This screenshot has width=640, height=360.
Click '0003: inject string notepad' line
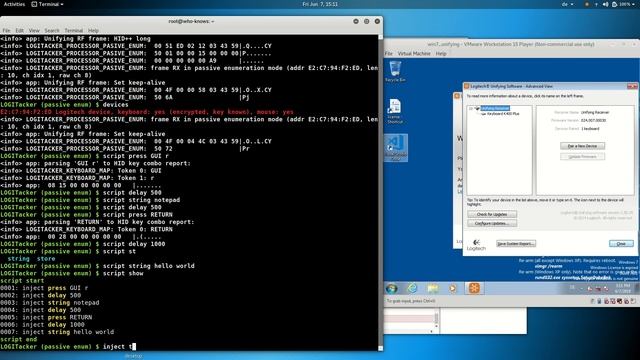(49, 302)
